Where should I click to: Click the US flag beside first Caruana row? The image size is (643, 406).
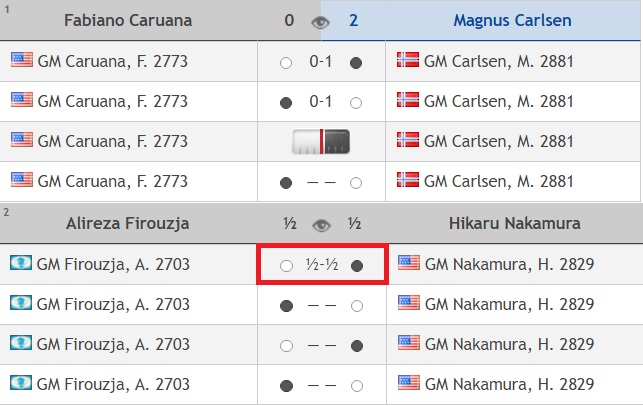pyautogui.click(x=22, y=60)
